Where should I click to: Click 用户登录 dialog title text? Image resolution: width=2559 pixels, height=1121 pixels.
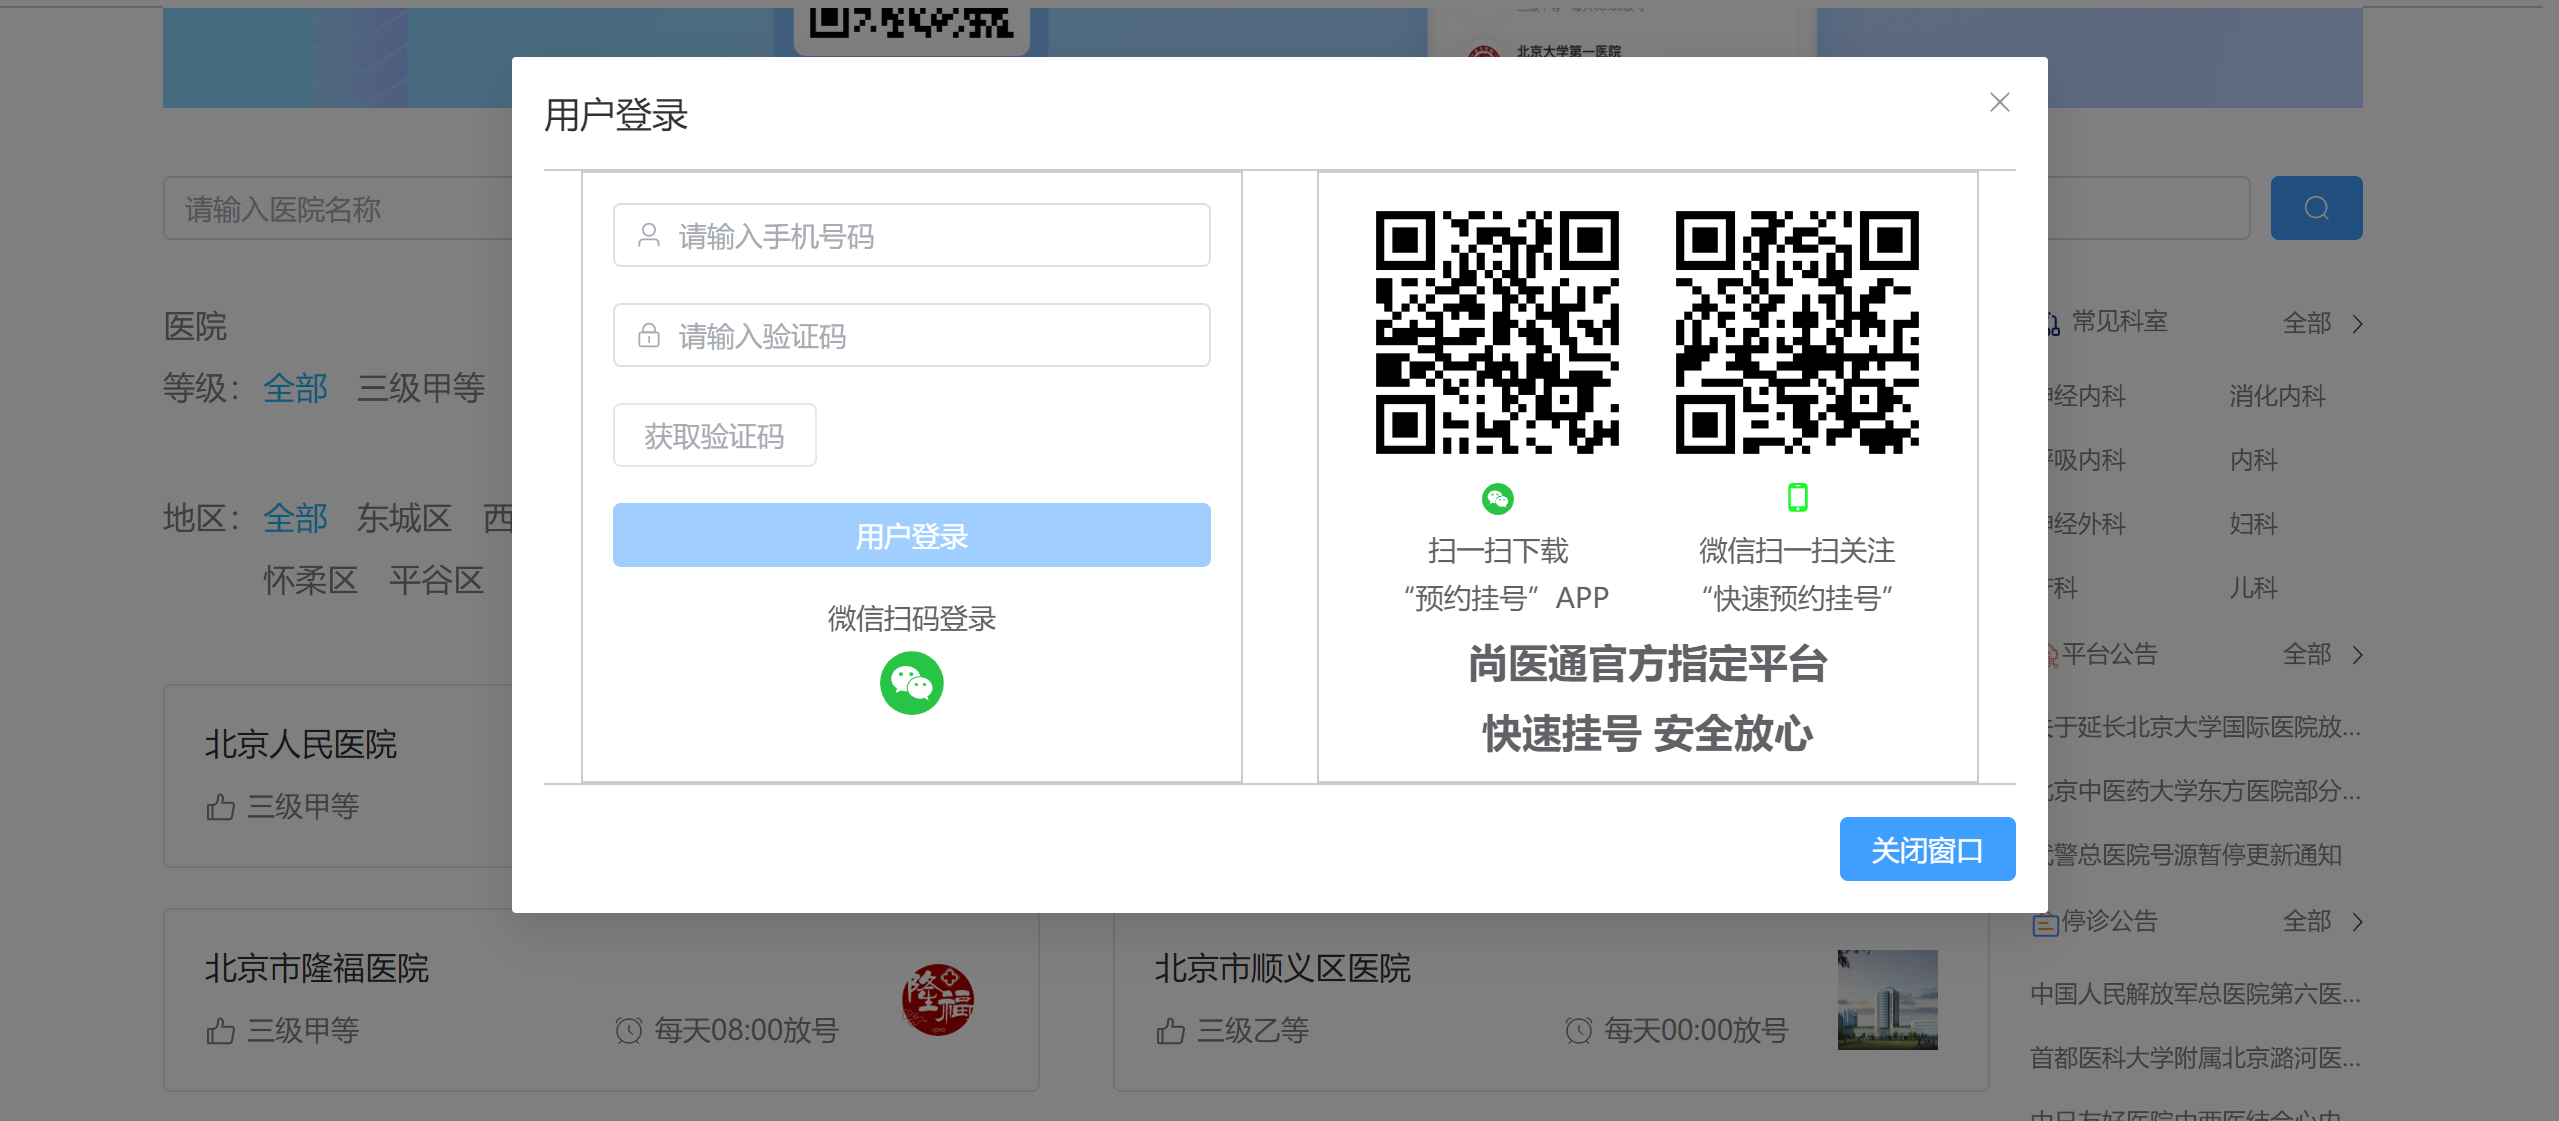[616, 115]
